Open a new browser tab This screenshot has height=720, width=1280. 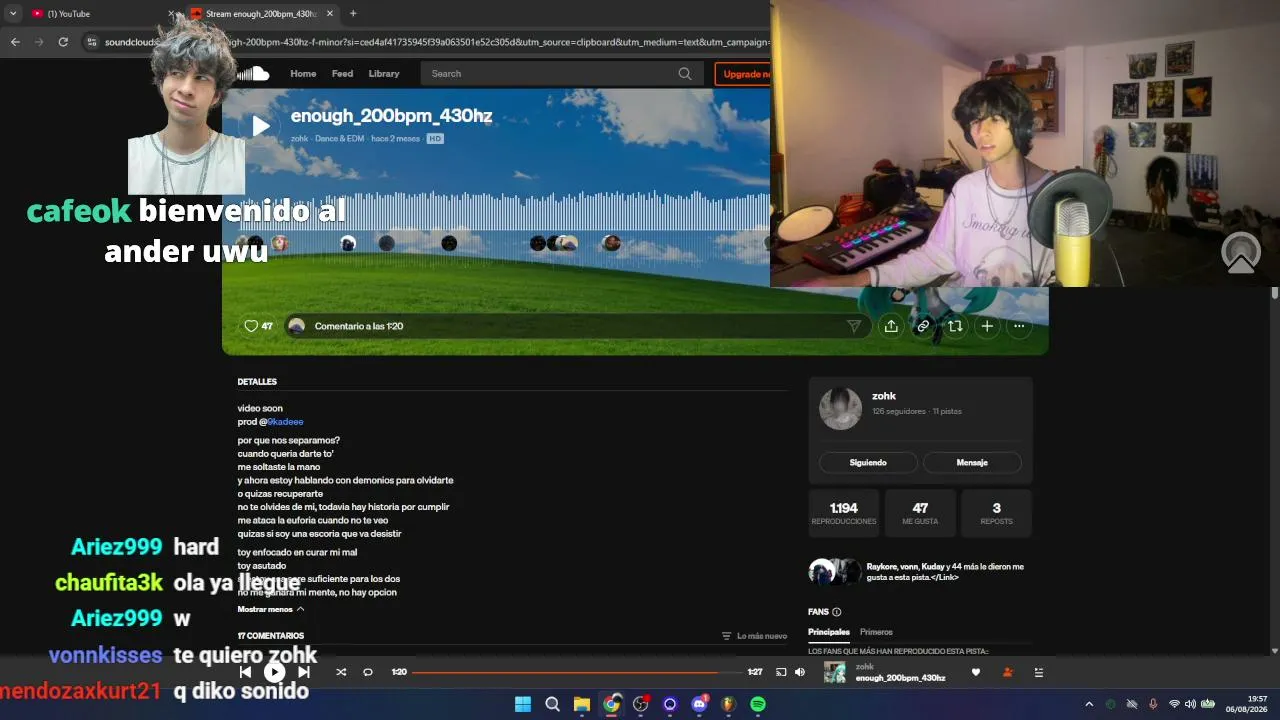(x=353, y=13)
